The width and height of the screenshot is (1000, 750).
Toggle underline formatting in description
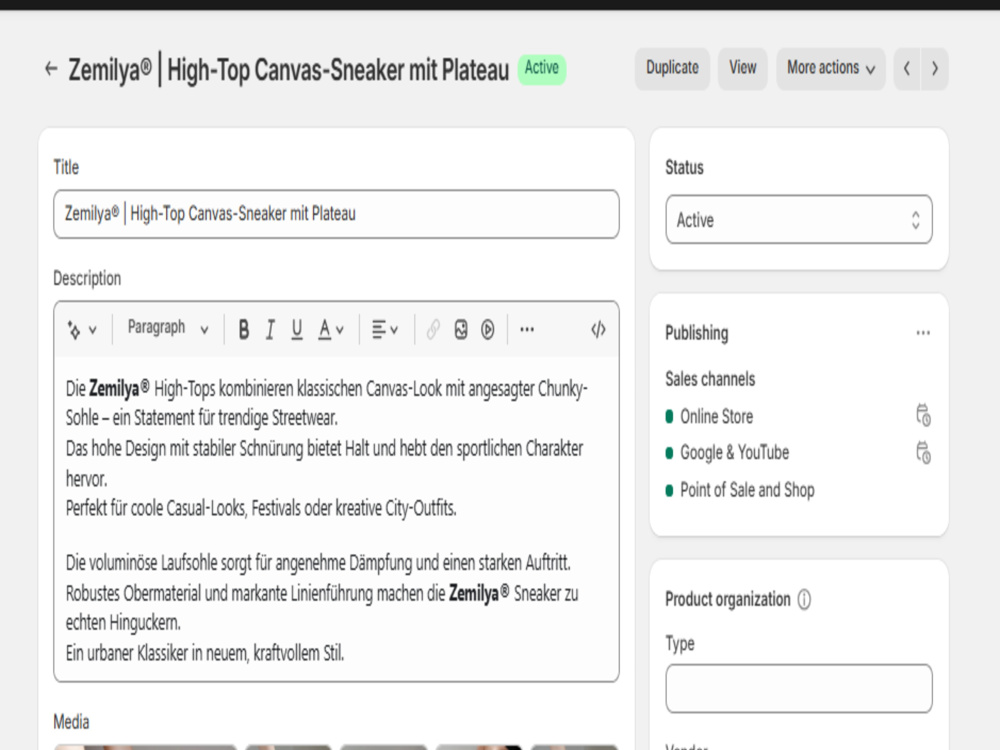[297, 330]
